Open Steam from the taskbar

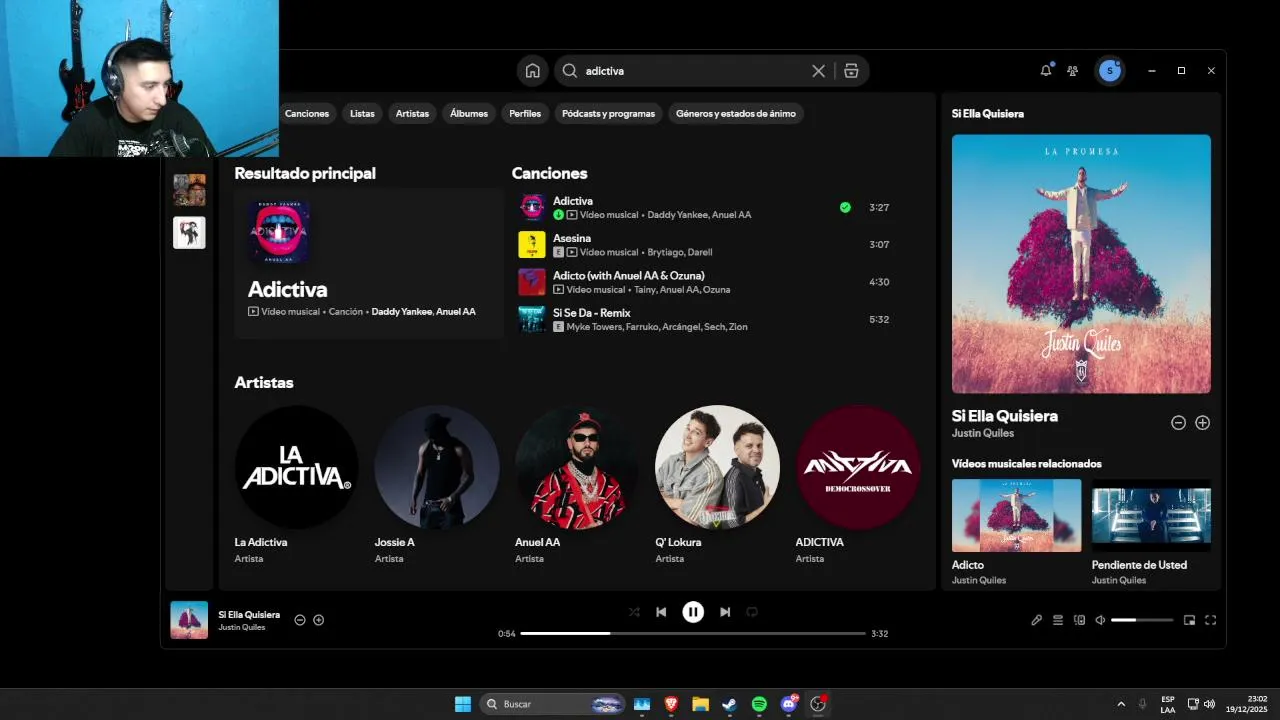[x=730, y=704]
